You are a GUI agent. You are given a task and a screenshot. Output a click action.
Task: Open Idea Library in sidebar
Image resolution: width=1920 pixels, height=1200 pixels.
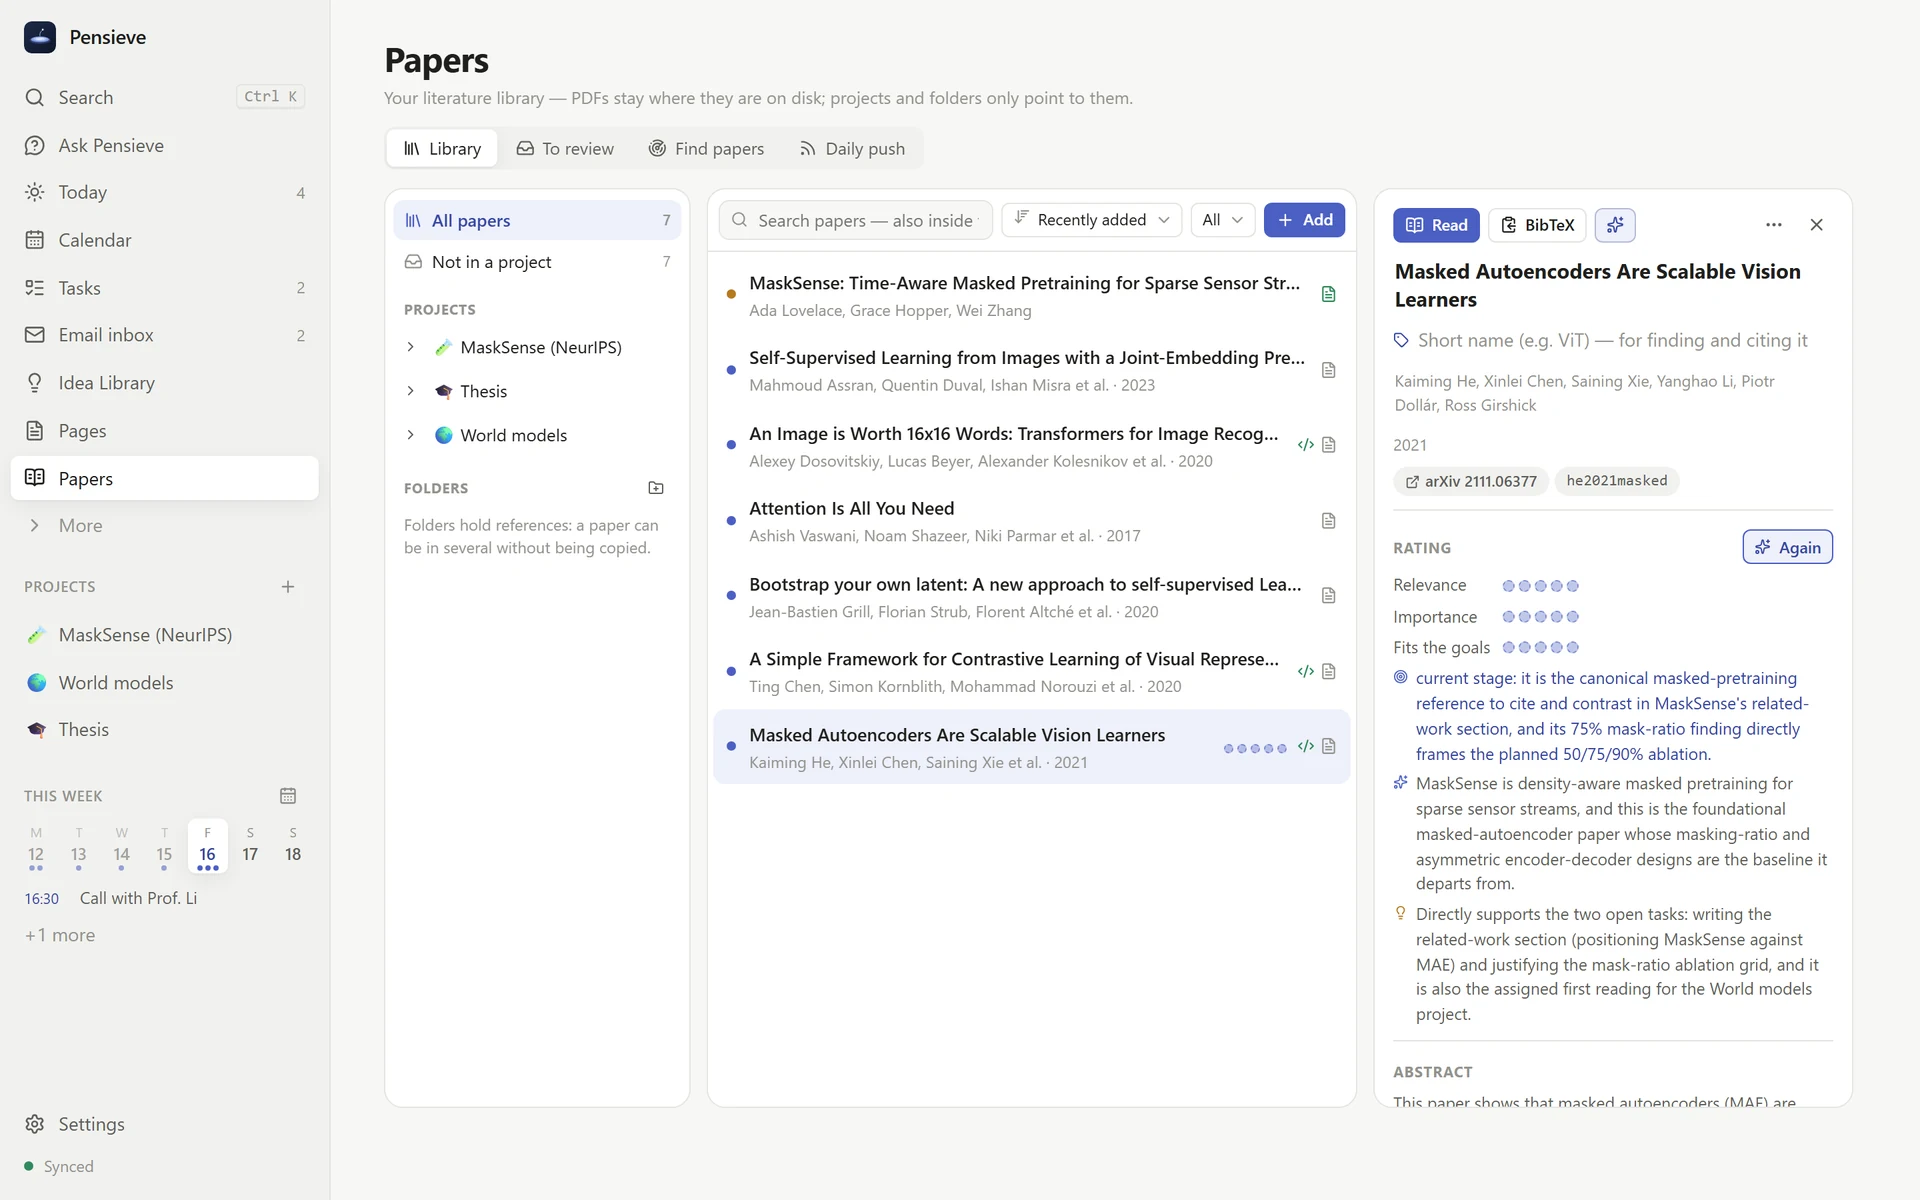tap(165, 383)
